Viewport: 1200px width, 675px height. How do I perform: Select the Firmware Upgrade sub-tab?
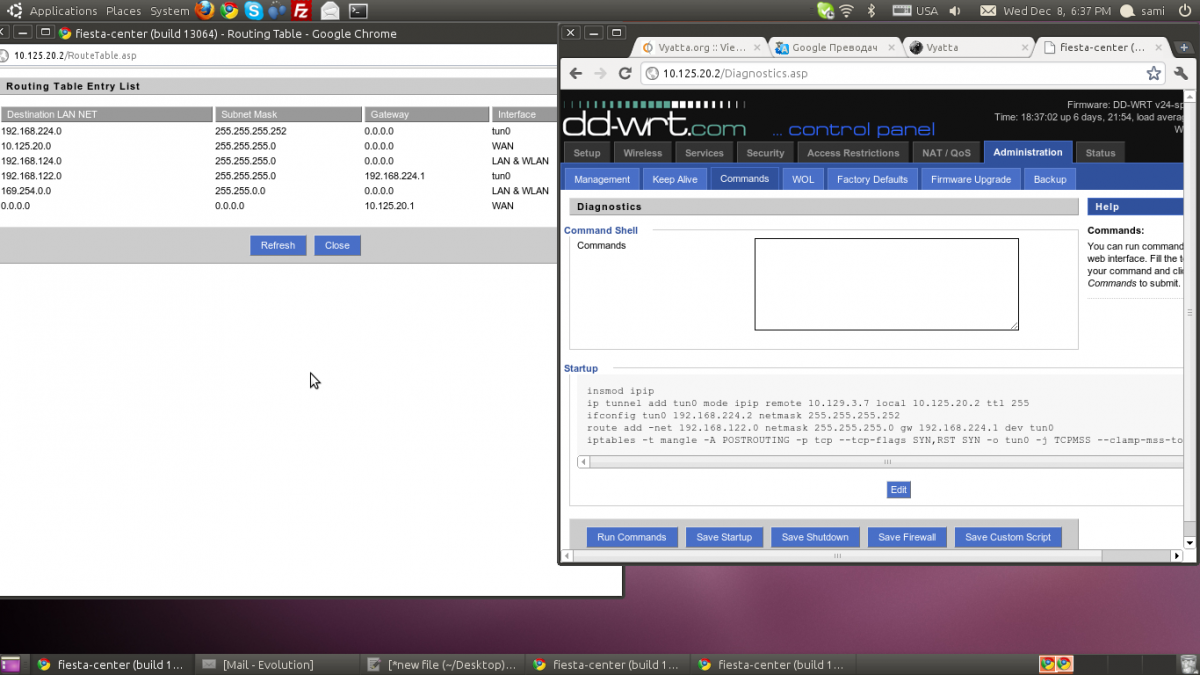pyautogui.click(x=970, y=179)
